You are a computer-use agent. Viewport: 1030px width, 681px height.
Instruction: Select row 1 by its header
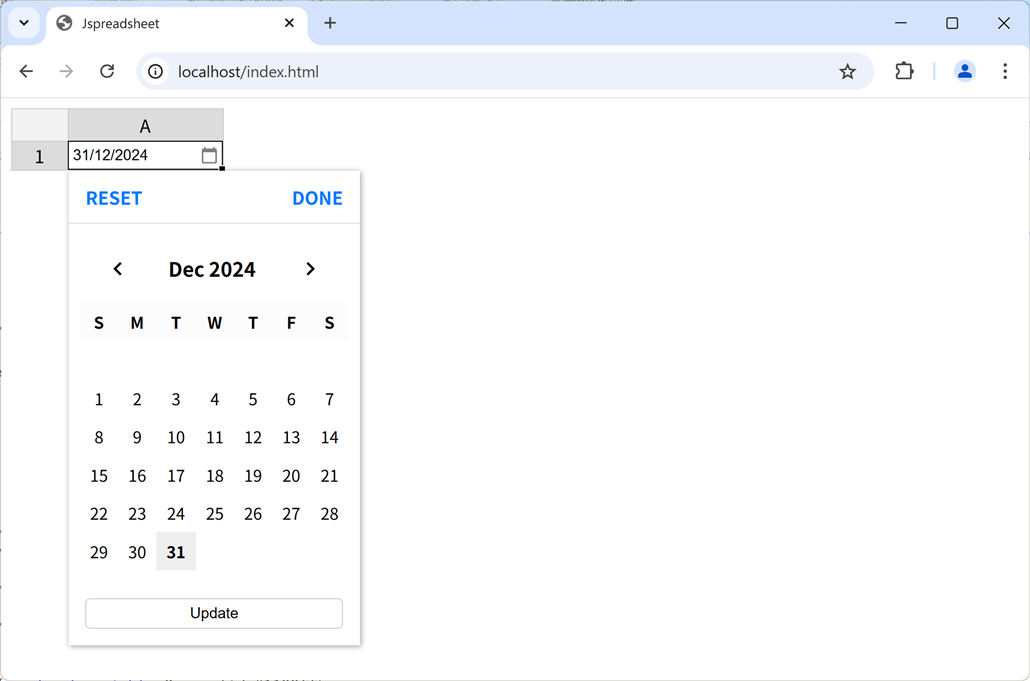(38, 155)
